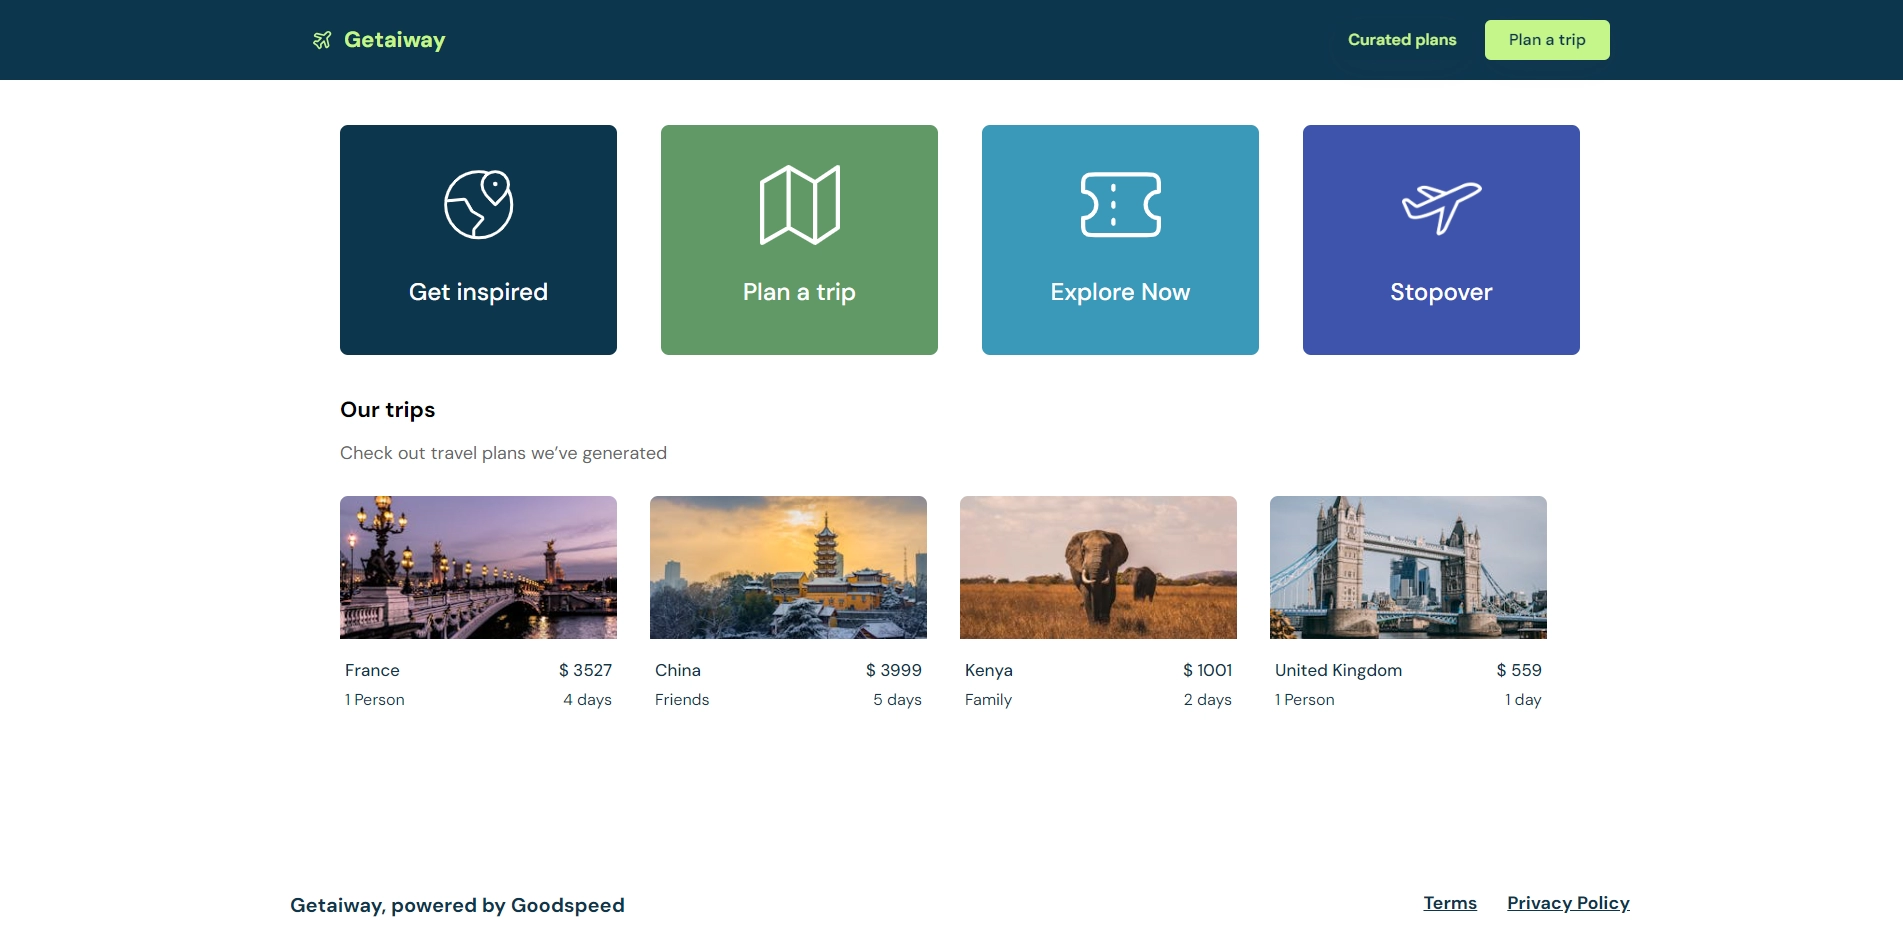Viewport: 1903px width, 944px height.
Task: Open the Kenya elephant trip photo
Action: point(1098,567)
